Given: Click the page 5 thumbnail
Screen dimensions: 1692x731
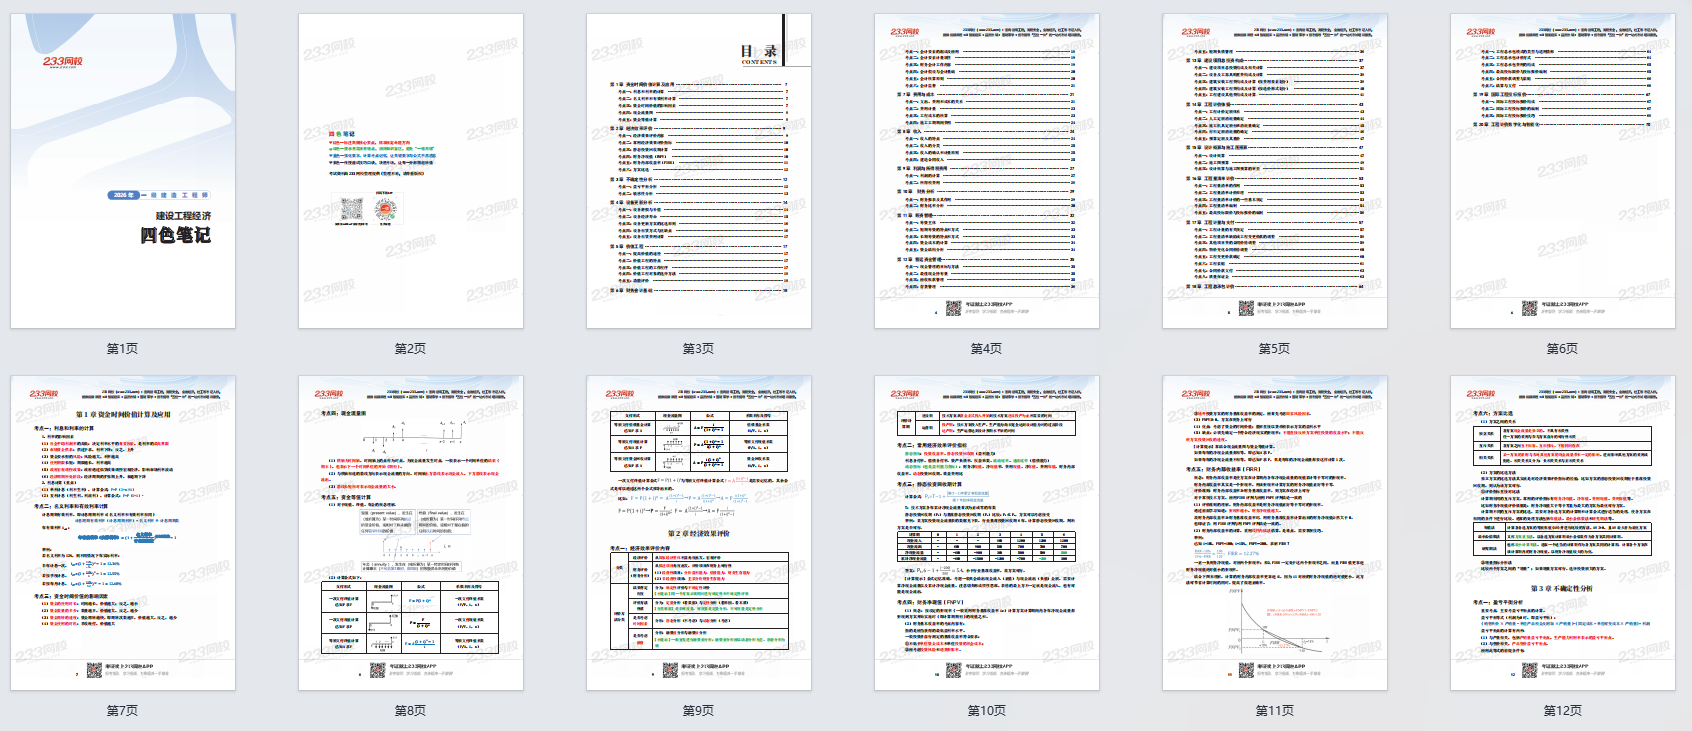Looking at the screenshot, I should click(x=1275, y=170).
